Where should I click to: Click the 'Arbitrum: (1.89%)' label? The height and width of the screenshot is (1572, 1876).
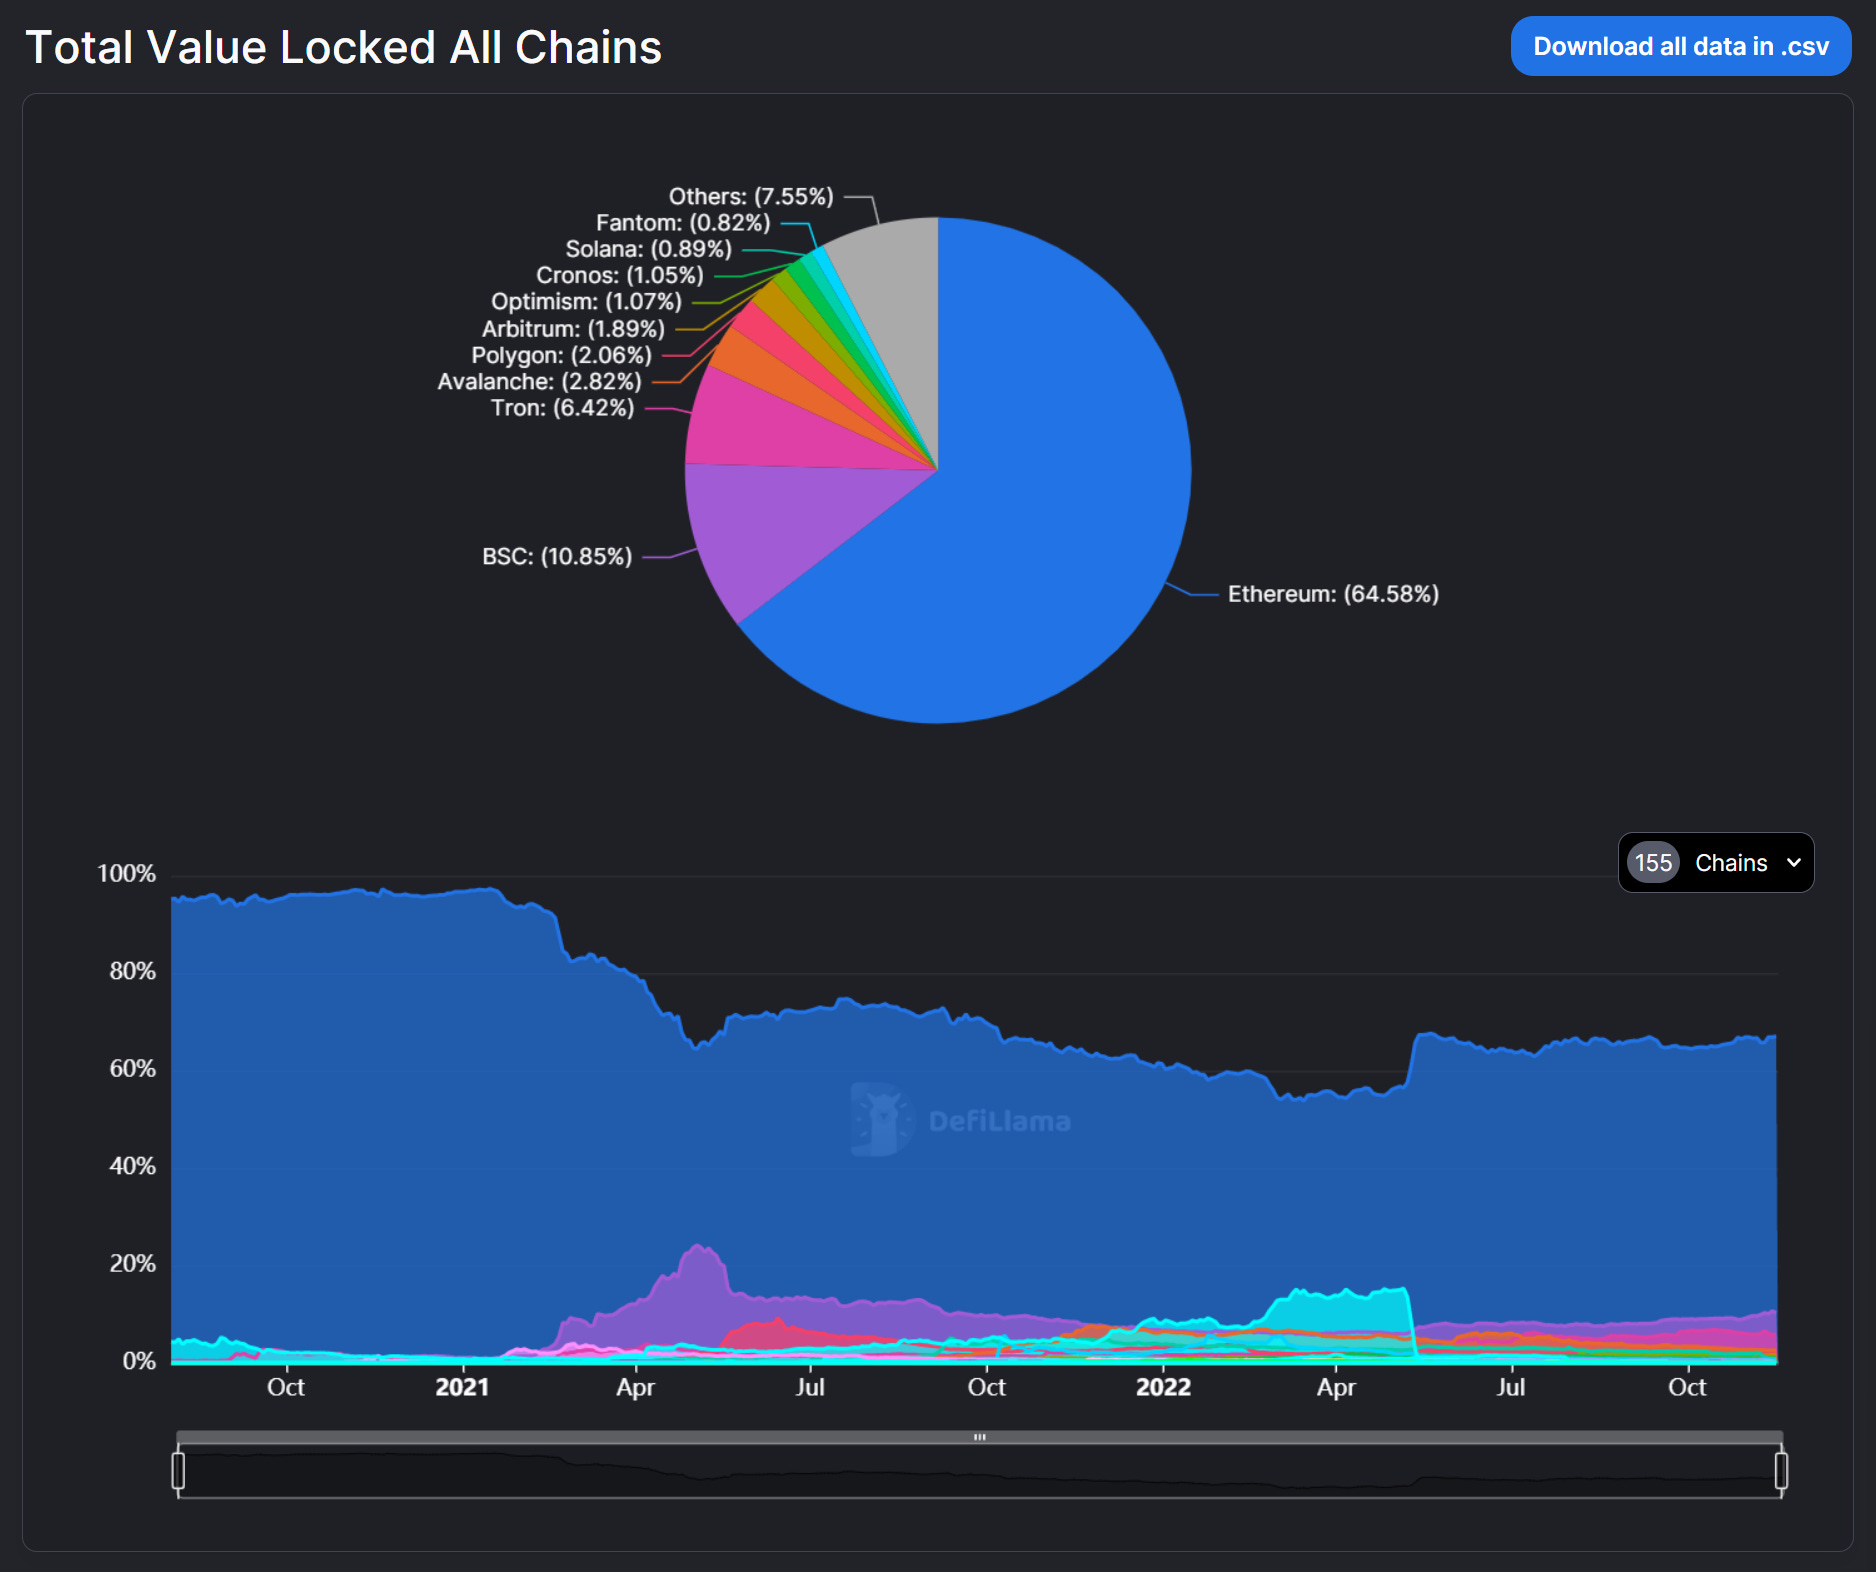[573, 328]
